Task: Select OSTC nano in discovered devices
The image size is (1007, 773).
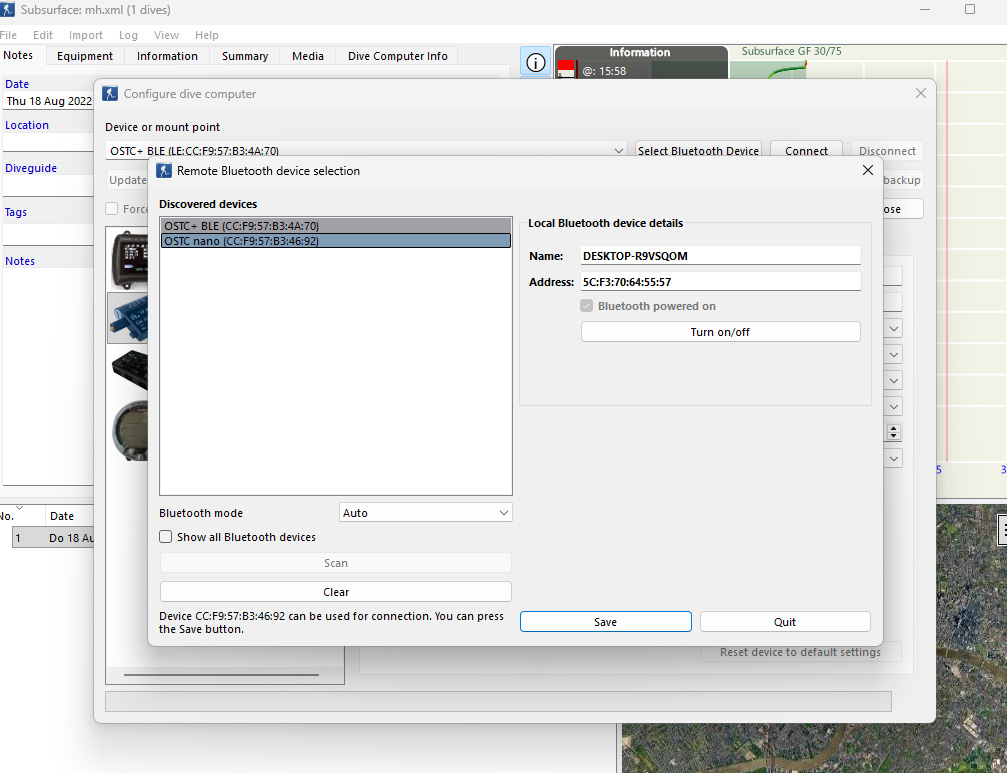Action: [336, 241]
